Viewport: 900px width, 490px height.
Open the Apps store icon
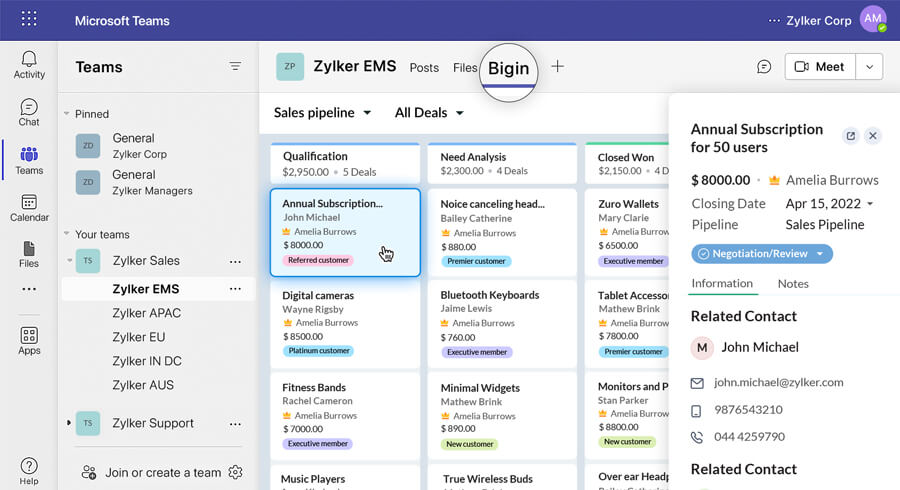(x=29, y=341)
